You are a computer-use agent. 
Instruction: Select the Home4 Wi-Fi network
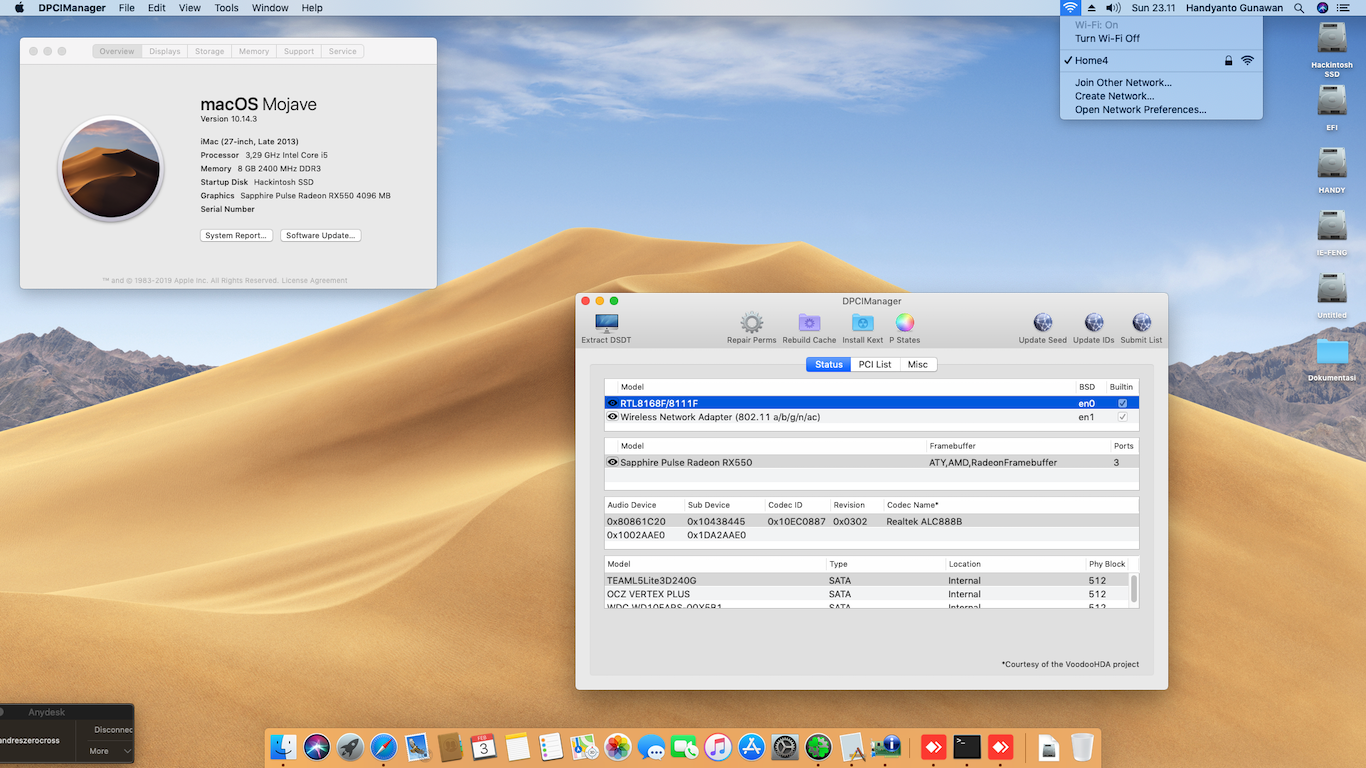tap(1161, 61)
